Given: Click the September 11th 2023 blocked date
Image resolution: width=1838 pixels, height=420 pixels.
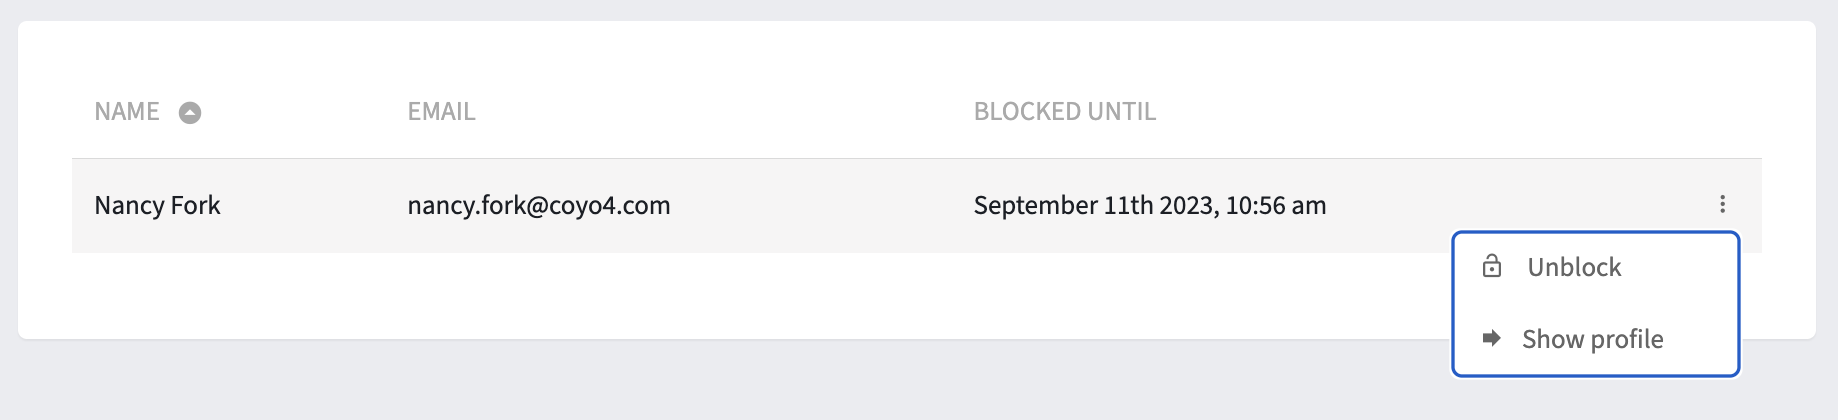Looking at the screenshot, I should point(1150,205).
